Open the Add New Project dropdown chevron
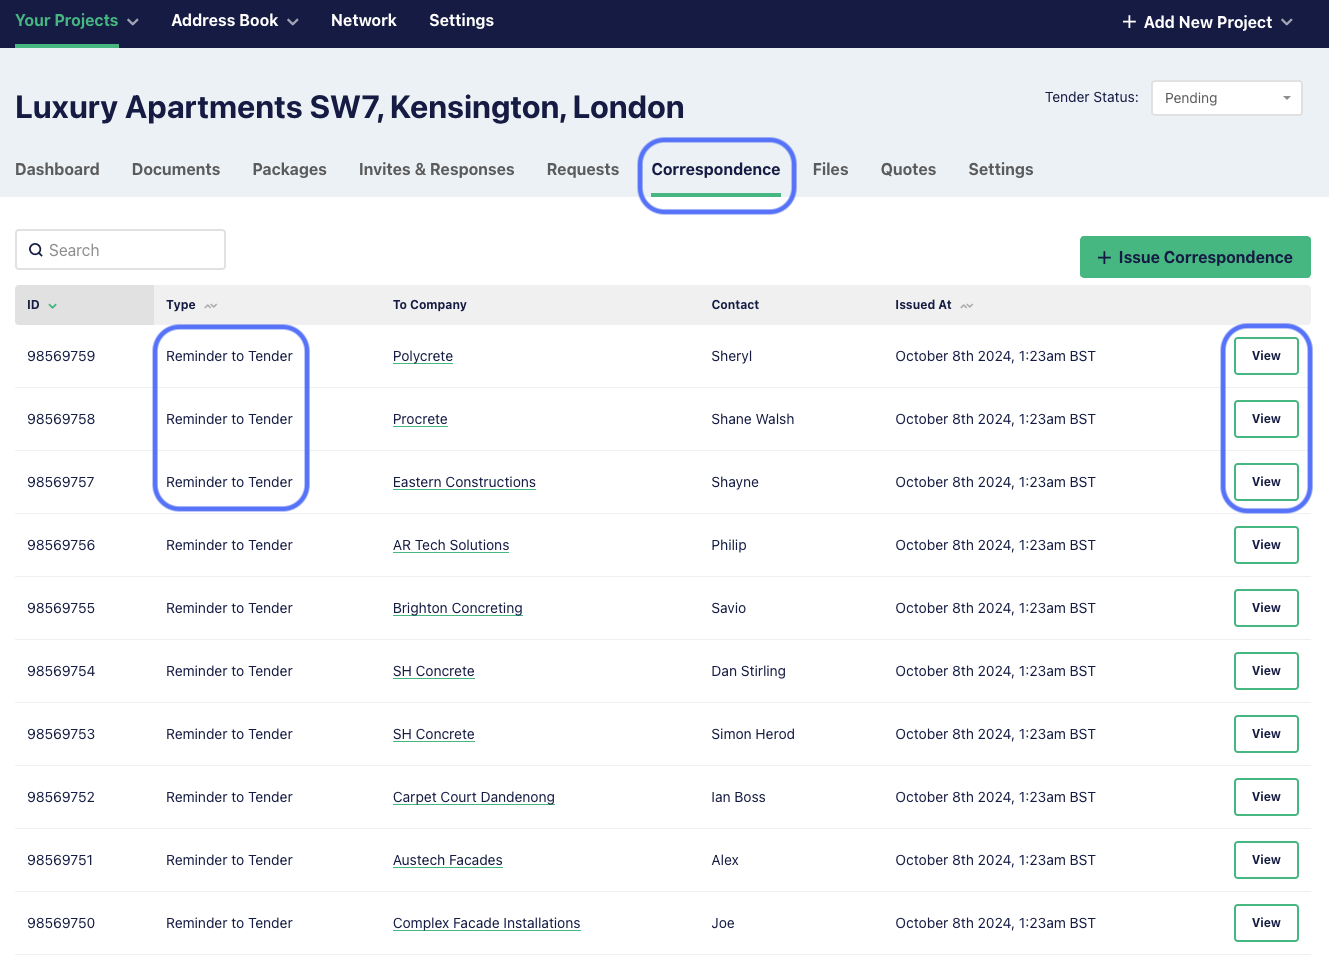 (1287, 22)
